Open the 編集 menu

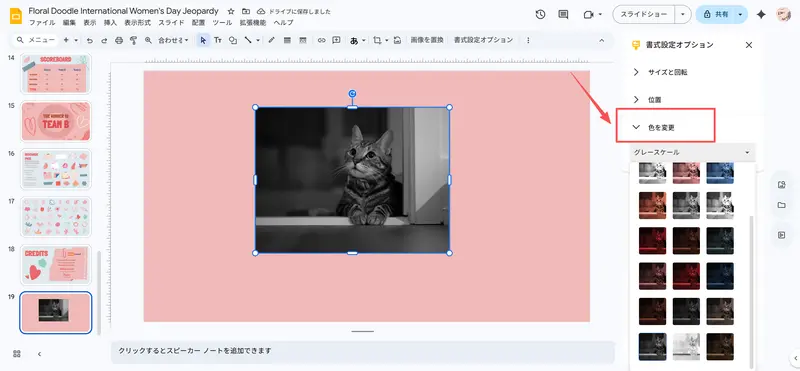coord(69,22)
